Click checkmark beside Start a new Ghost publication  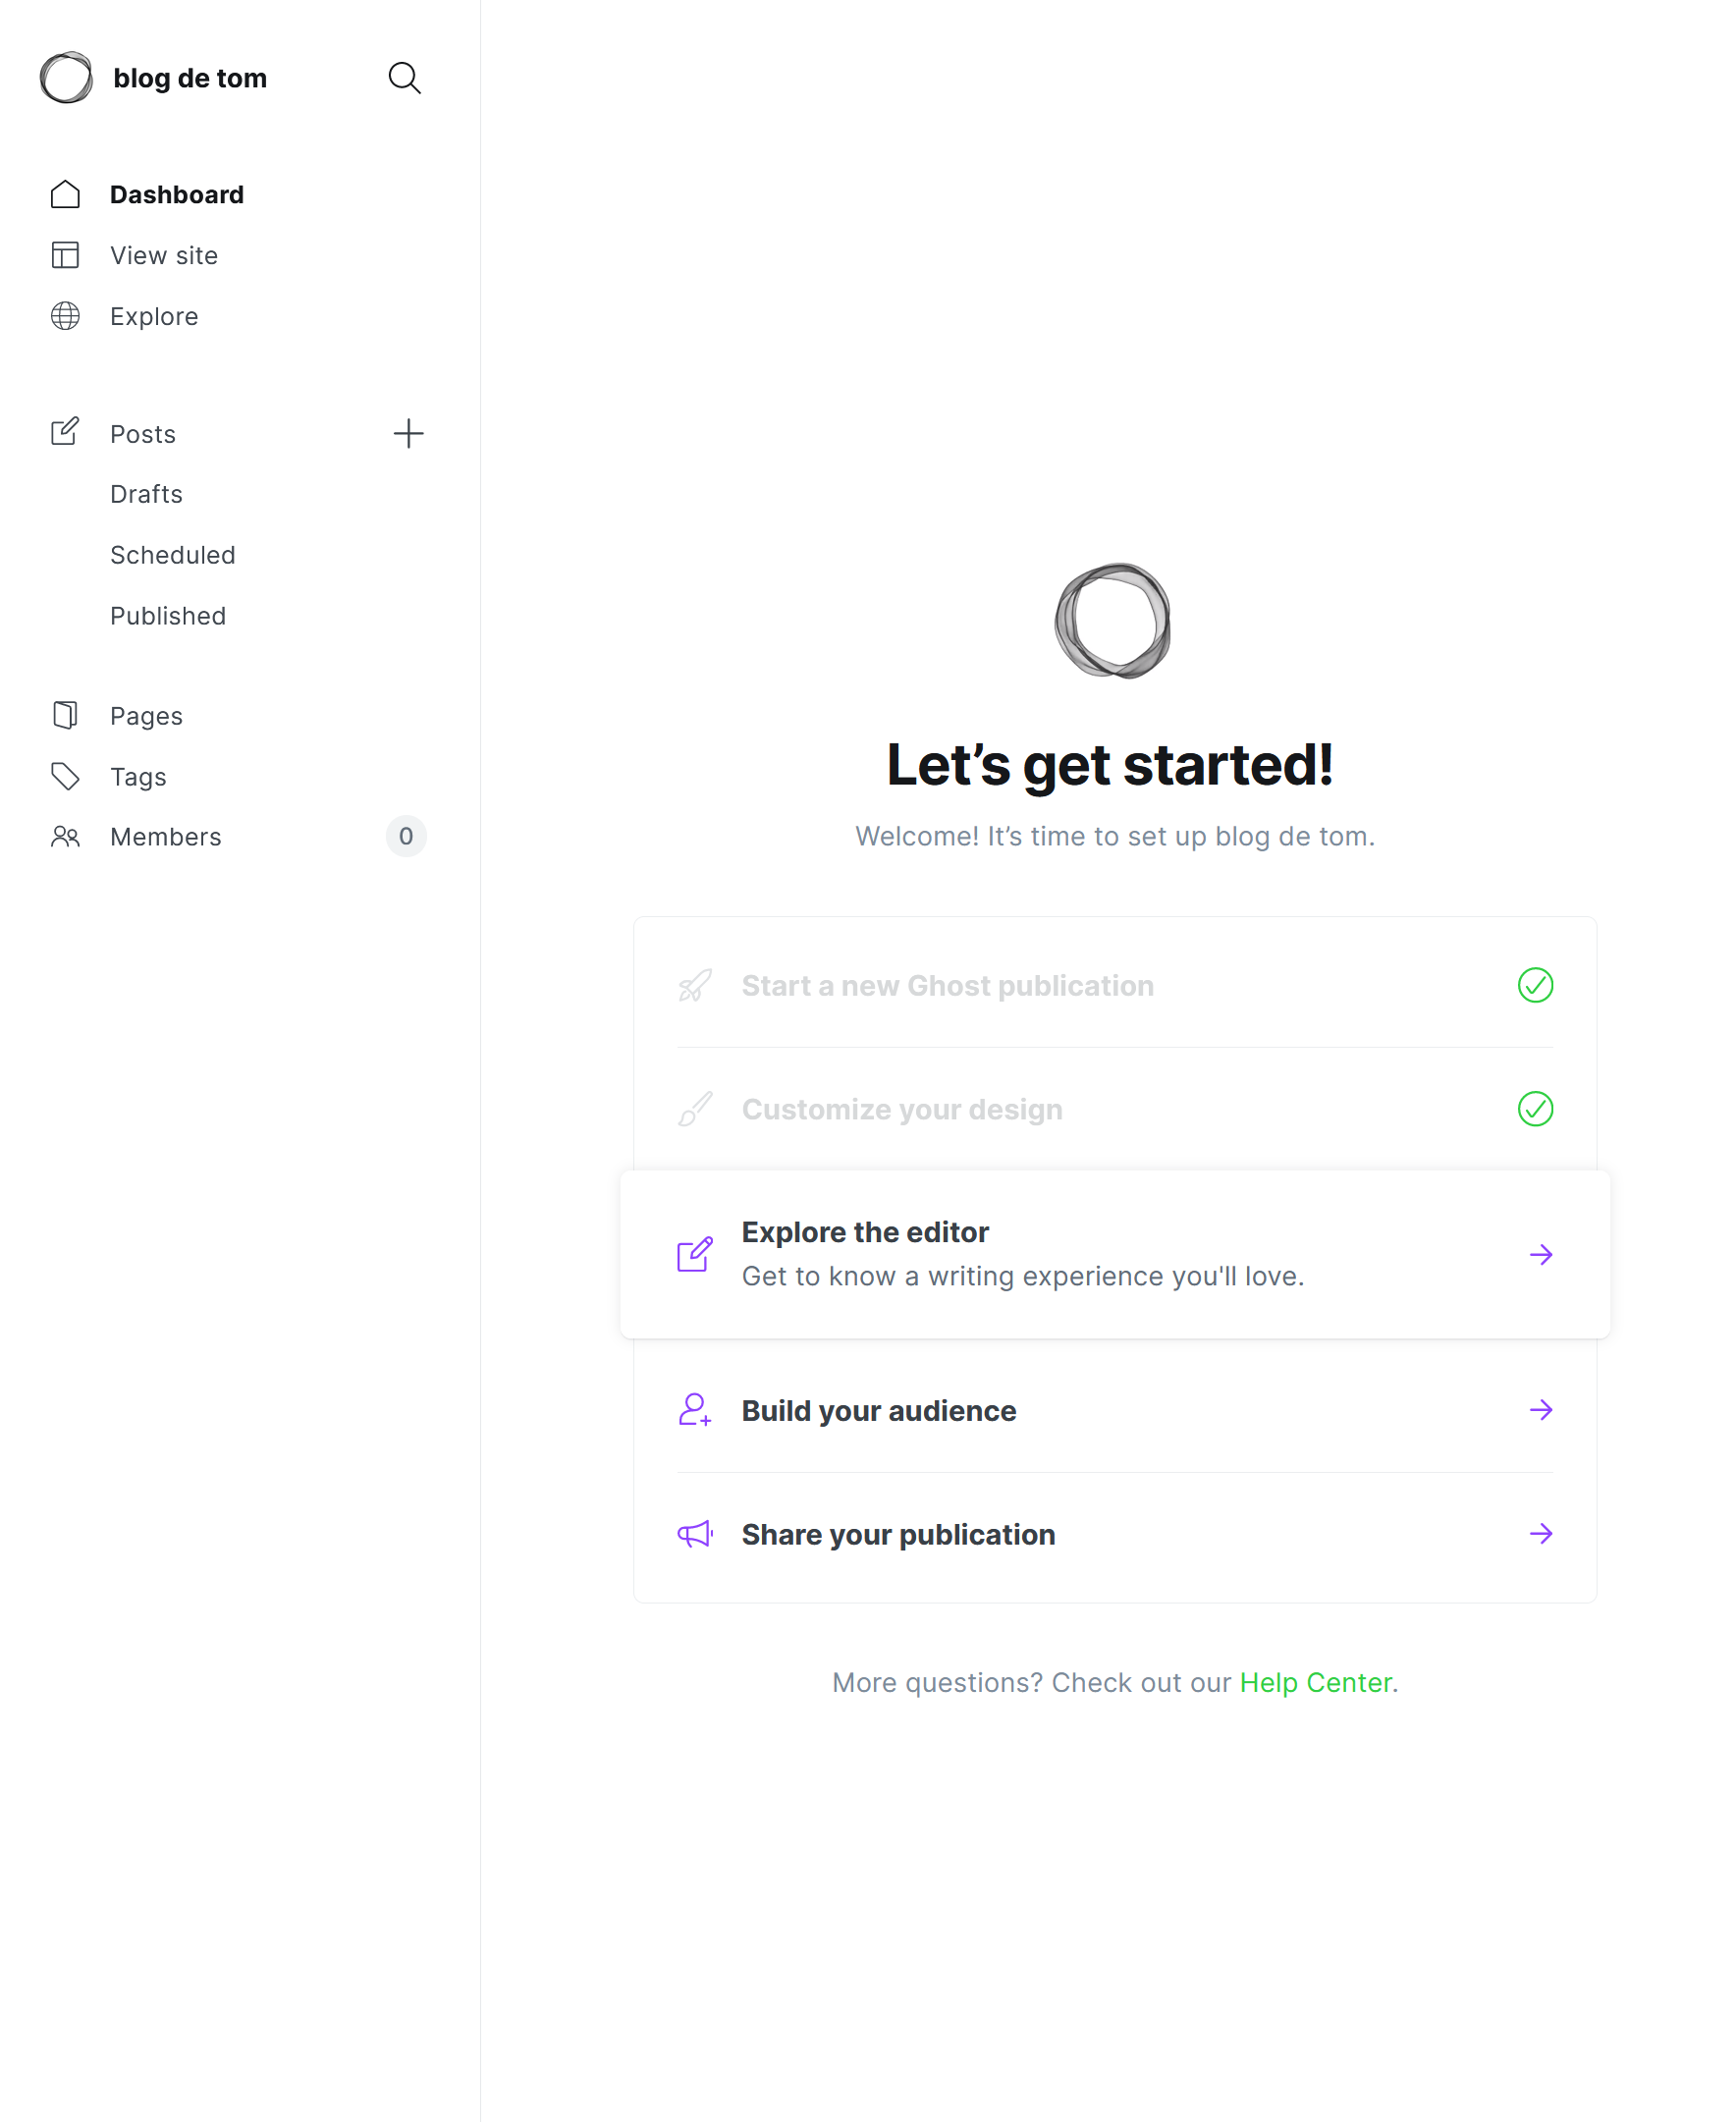[x=1535, y=986]
